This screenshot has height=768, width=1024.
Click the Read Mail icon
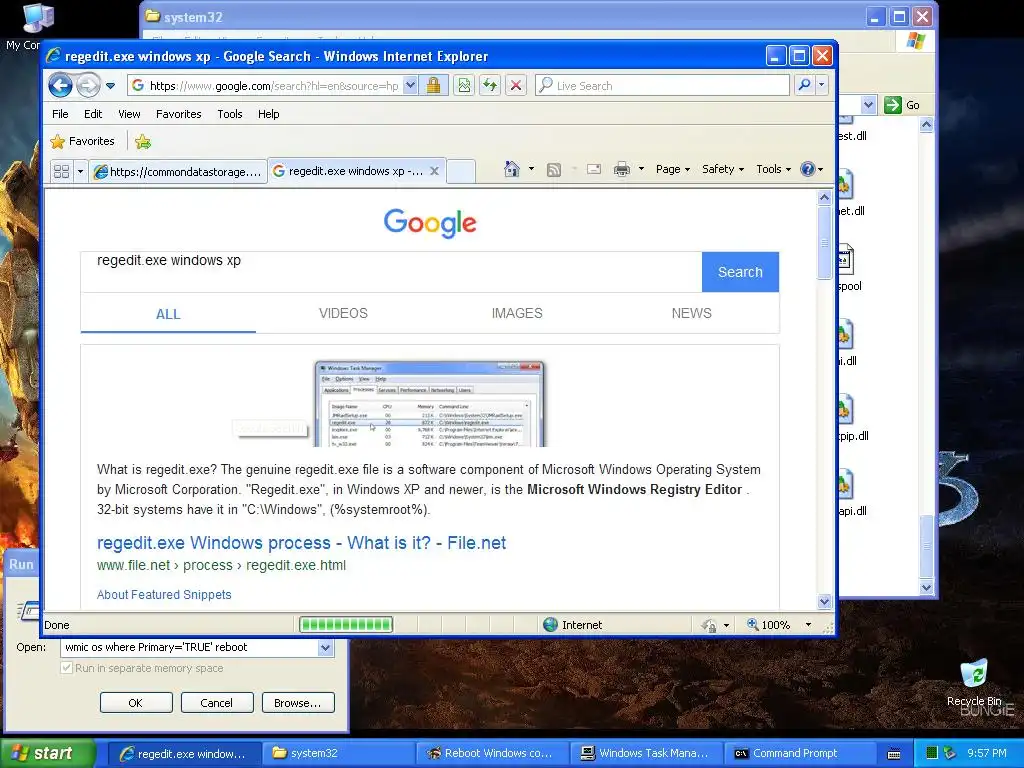(x=594, y=170)
